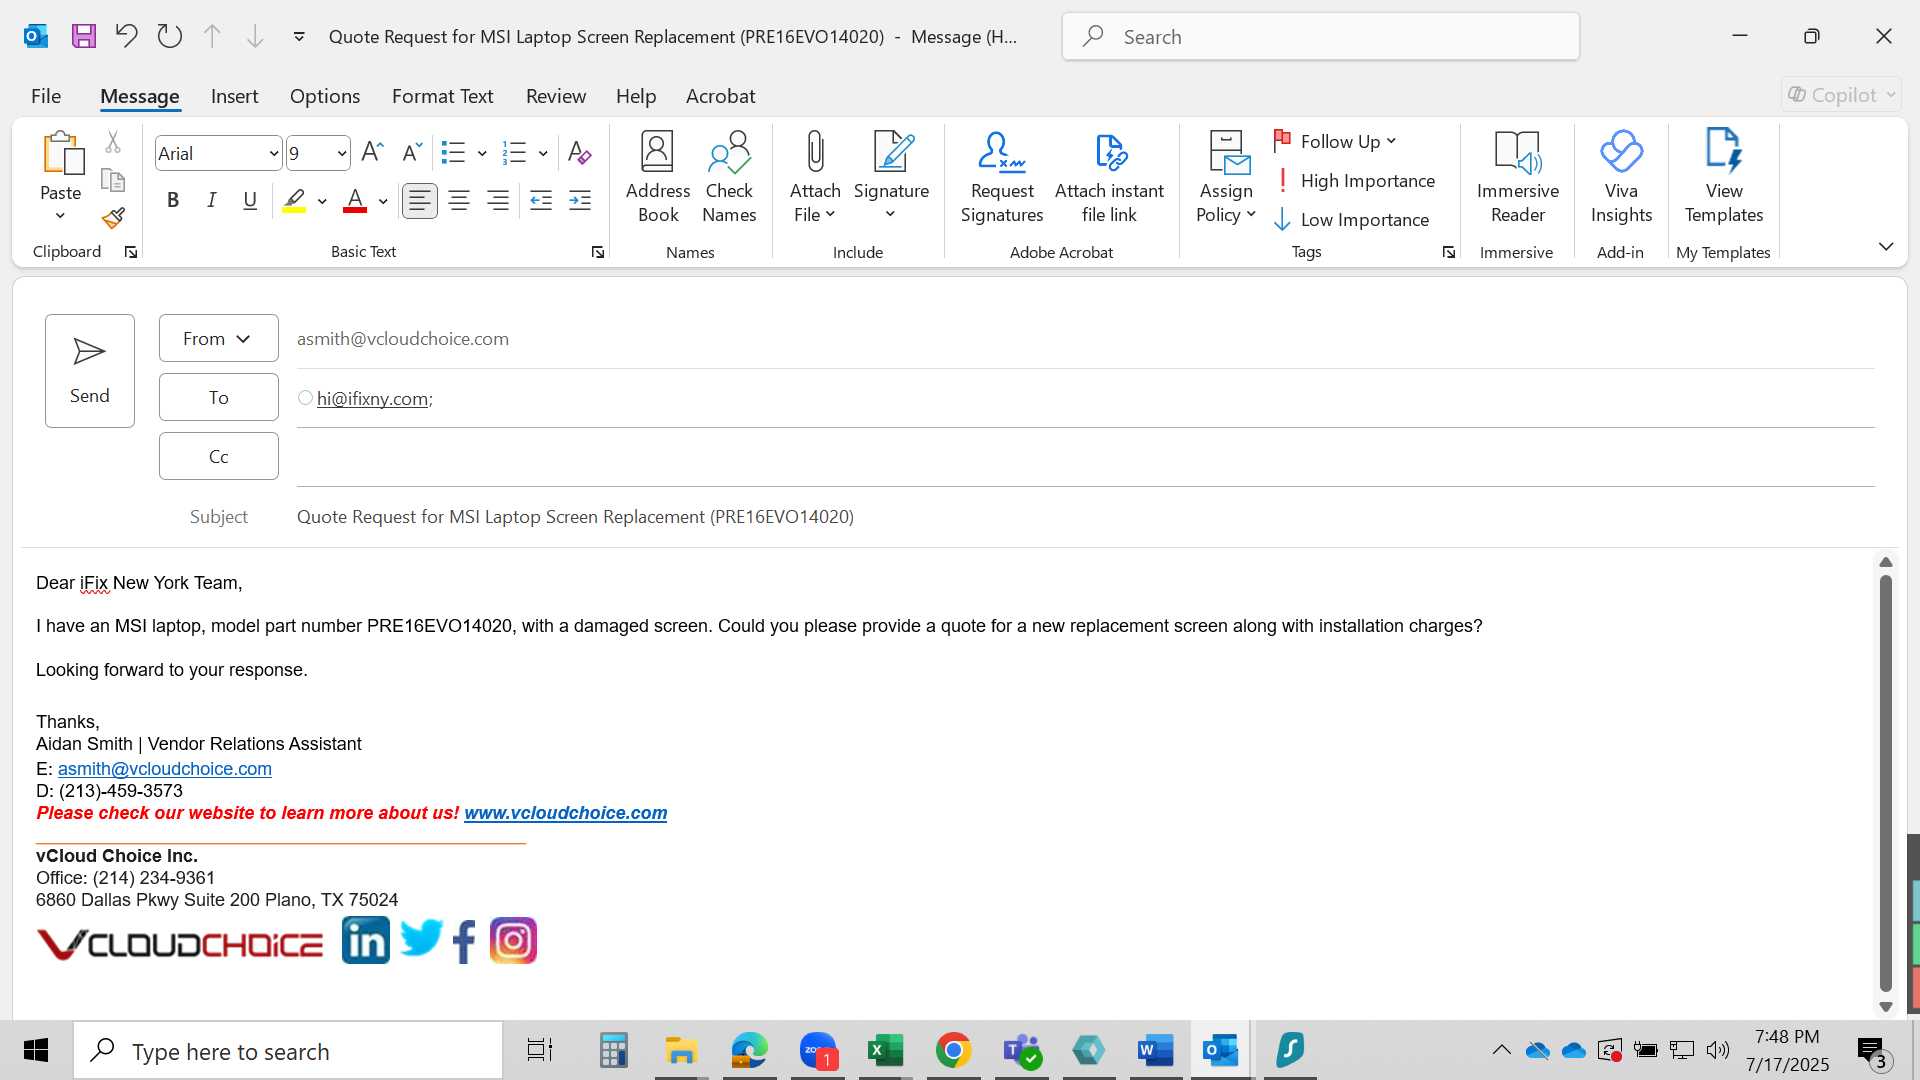
Task: Click the Outlook Search box
Action: (x=1321, y=37)
